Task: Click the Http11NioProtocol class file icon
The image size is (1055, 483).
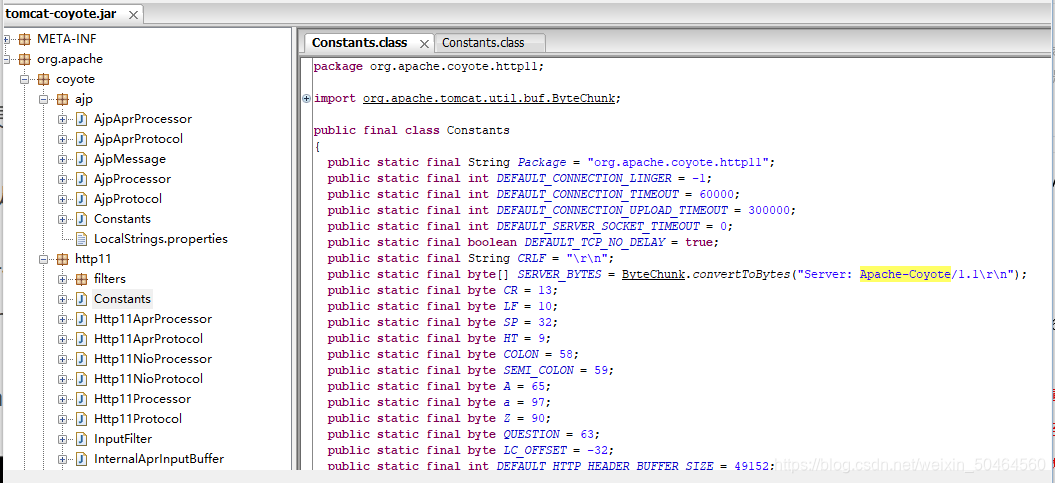Action: pyautogui.click(x=81, y=379)
